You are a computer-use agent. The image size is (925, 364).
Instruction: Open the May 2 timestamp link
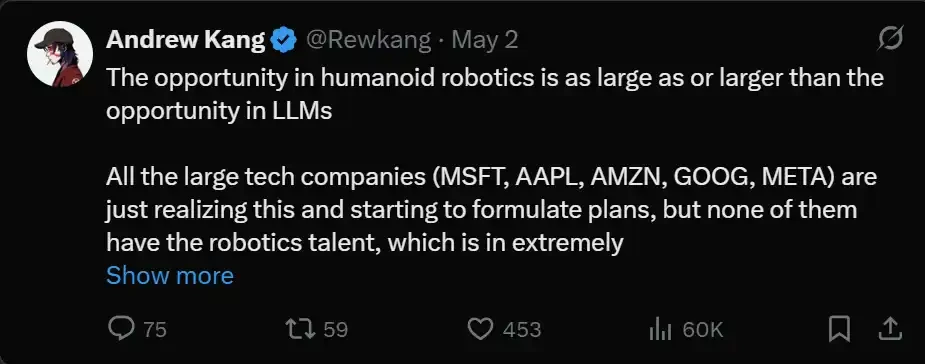(x=485, y=40)
